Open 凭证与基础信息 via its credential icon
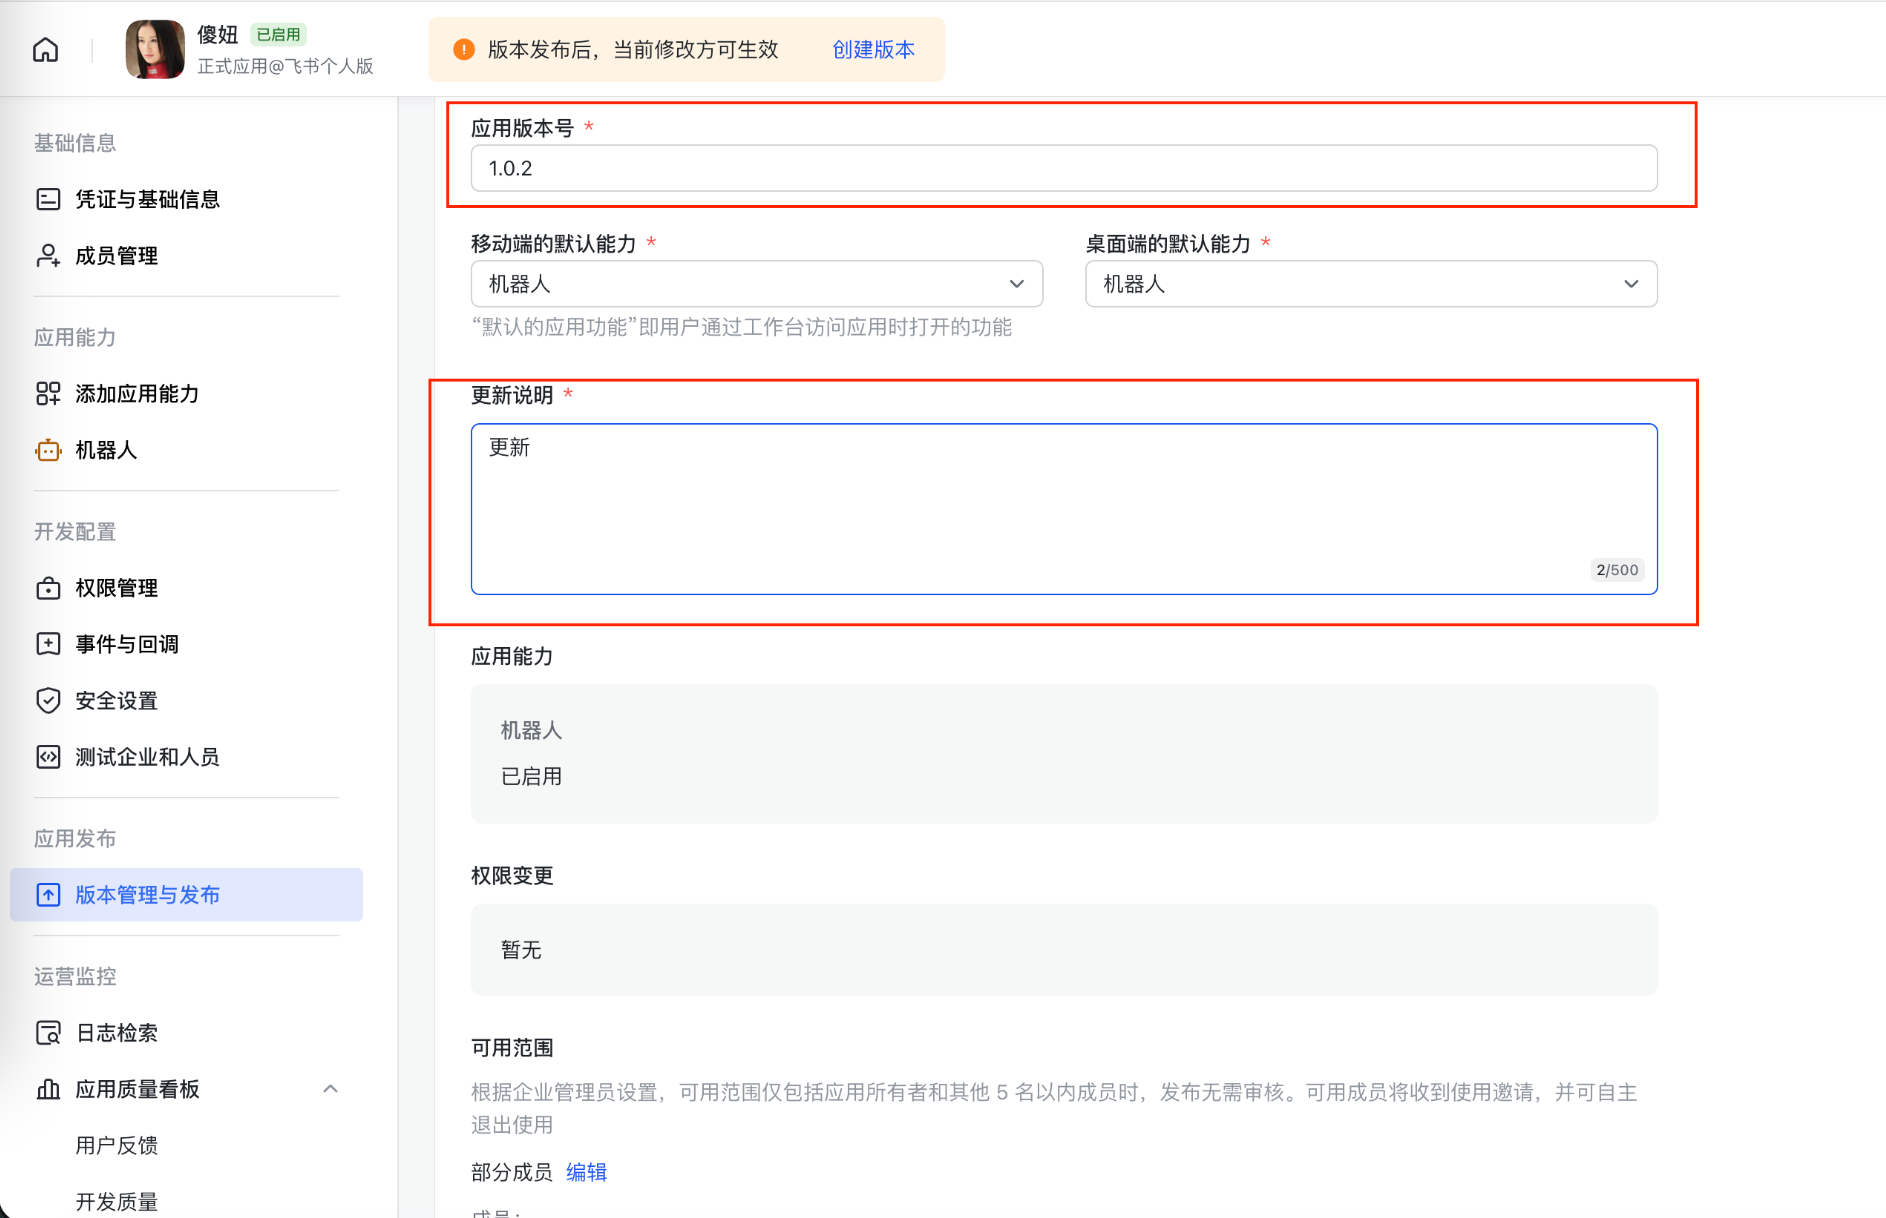 pos(48,199)
